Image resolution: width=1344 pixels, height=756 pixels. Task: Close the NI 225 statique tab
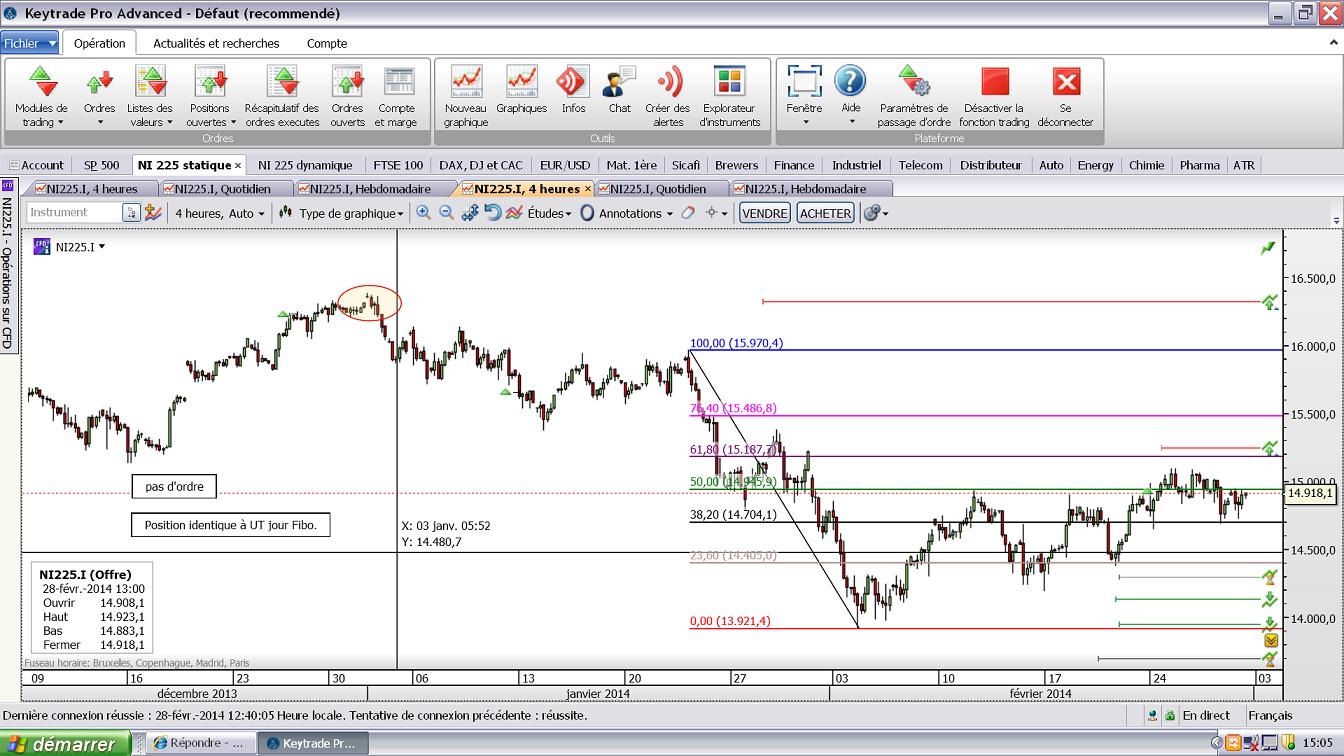click(x=238, y=165)
